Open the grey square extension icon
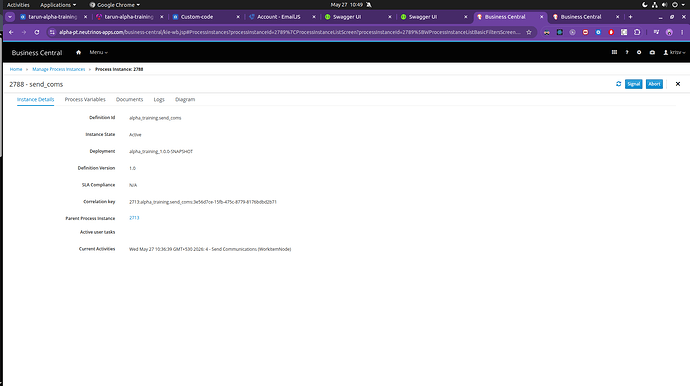 624,32
